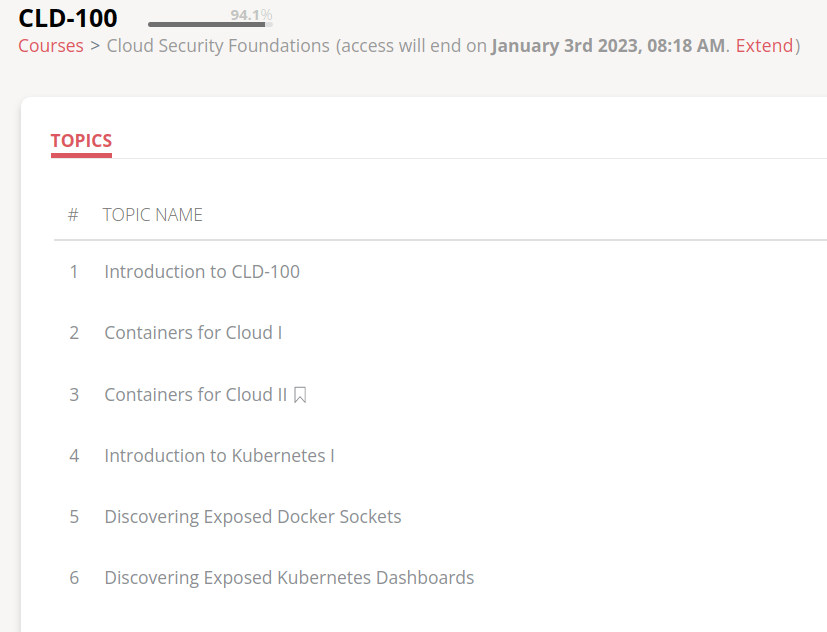
Task: Click the CLD-100 course title
Action: point(68,18)
